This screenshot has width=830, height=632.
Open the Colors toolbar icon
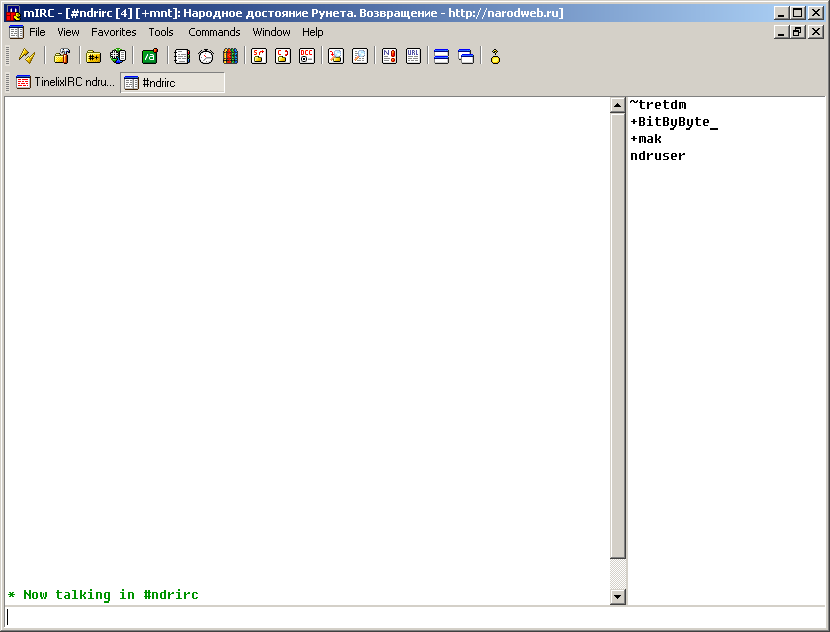[x=230, y=57]
